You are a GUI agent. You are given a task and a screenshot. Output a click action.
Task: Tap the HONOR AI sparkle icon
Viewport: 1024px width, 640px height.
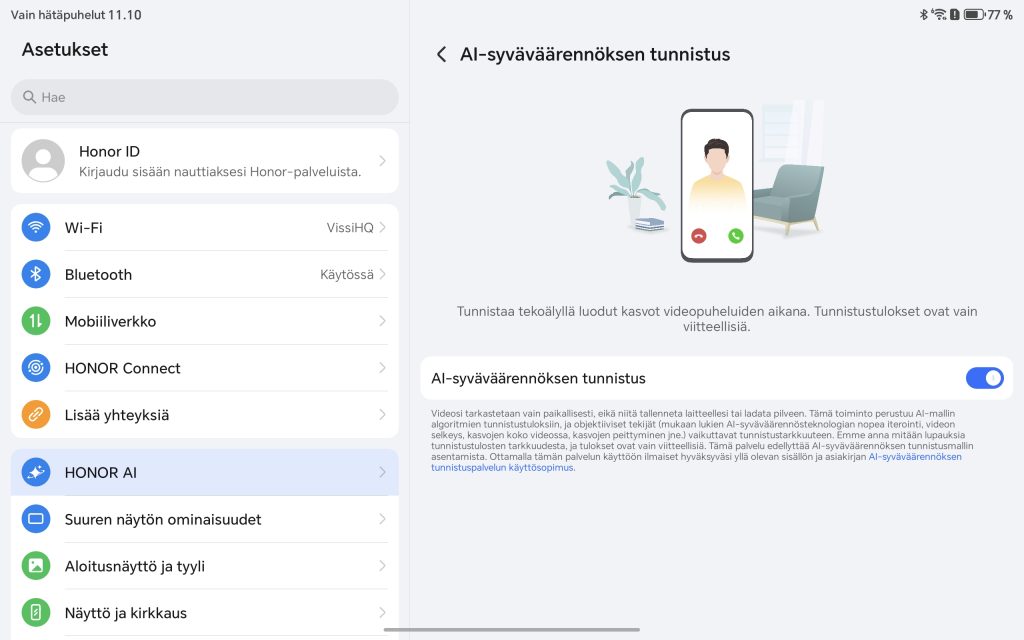tap(36, 472)
